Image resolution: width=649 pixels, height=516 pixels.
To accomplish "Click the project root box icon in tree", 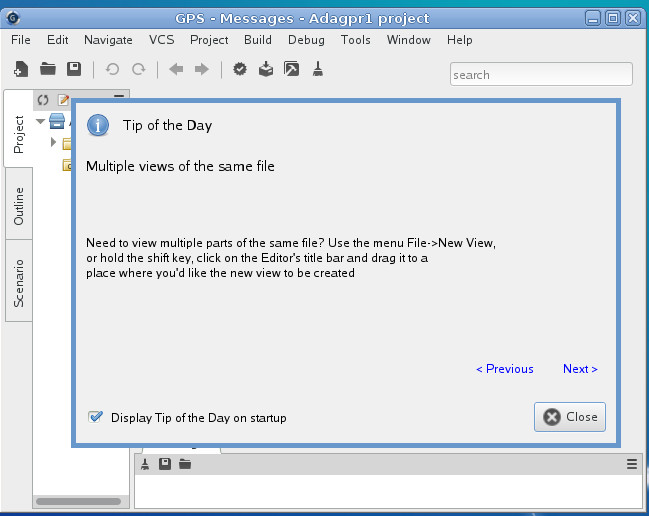I will [57, 121].
